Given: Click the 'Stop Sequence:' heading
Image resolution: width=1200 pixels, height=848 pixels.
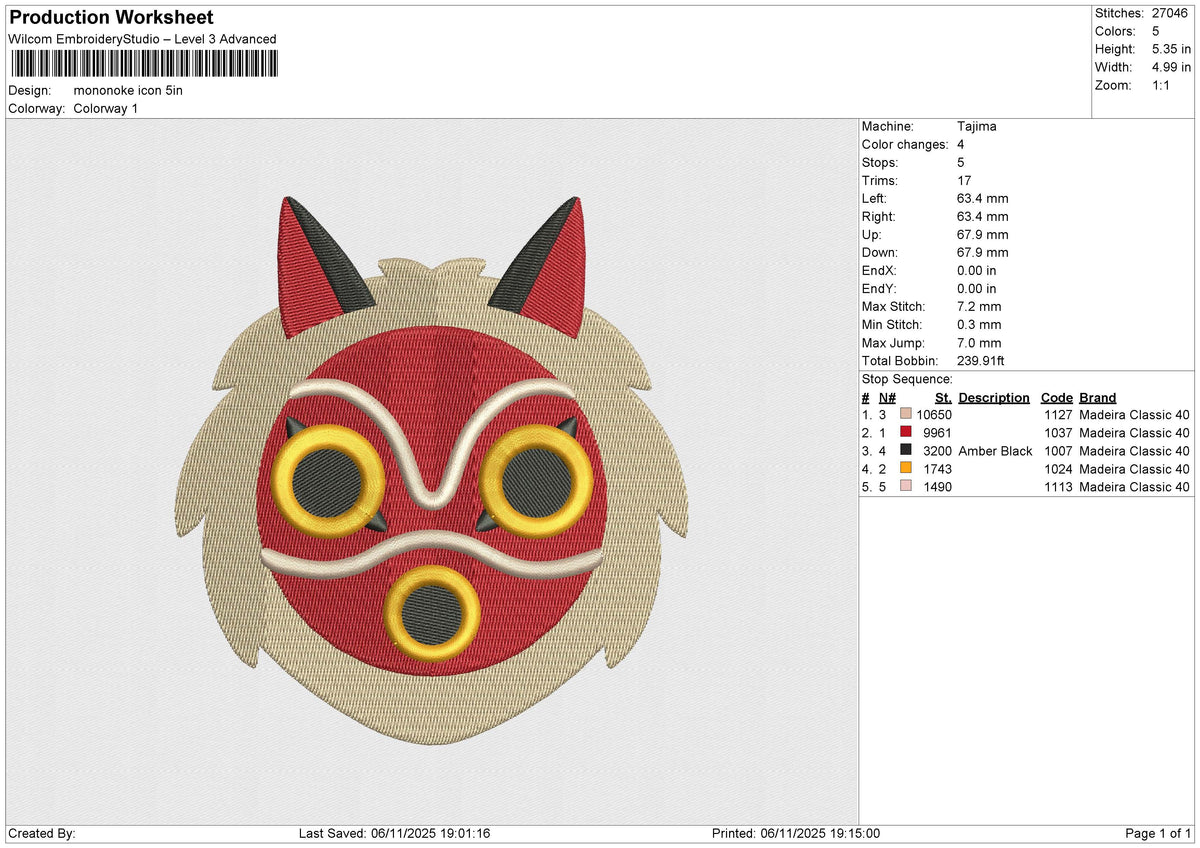Looking at the screenshot, I should click(907, 380).
